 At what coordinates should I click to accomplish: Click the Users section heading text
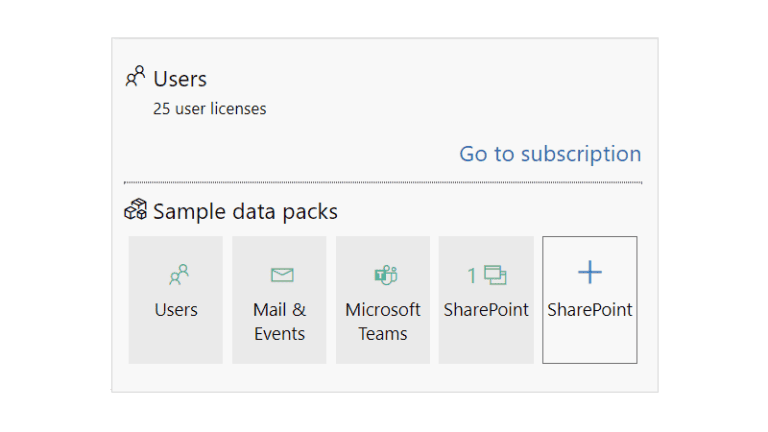pos(180,79)
